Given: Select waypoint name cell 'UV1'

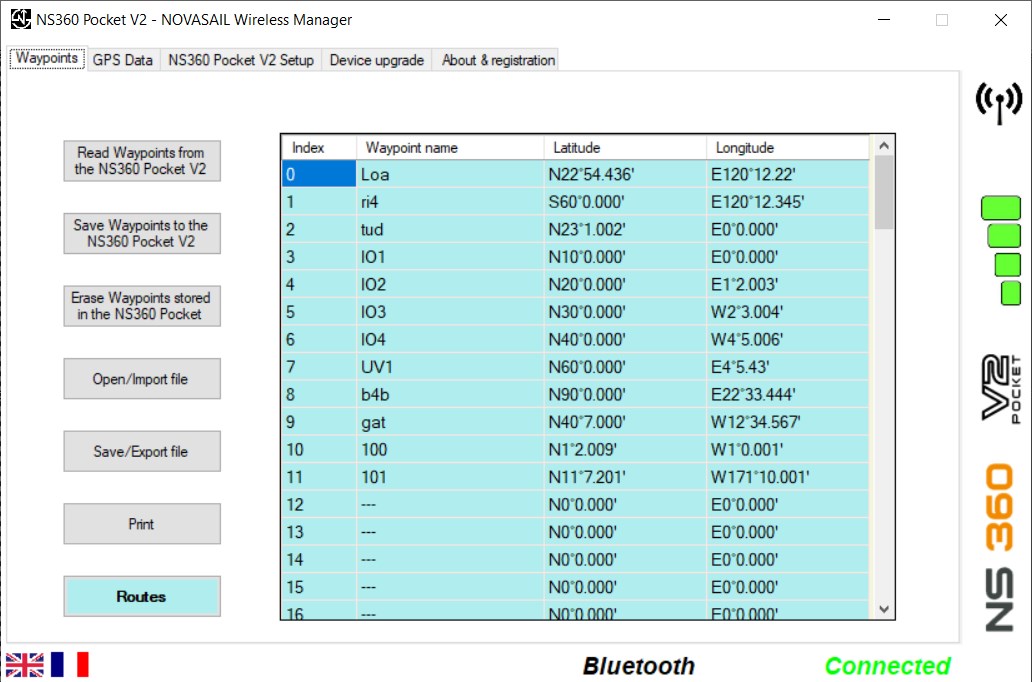Looking at the screenshot, I should (450, 367).
